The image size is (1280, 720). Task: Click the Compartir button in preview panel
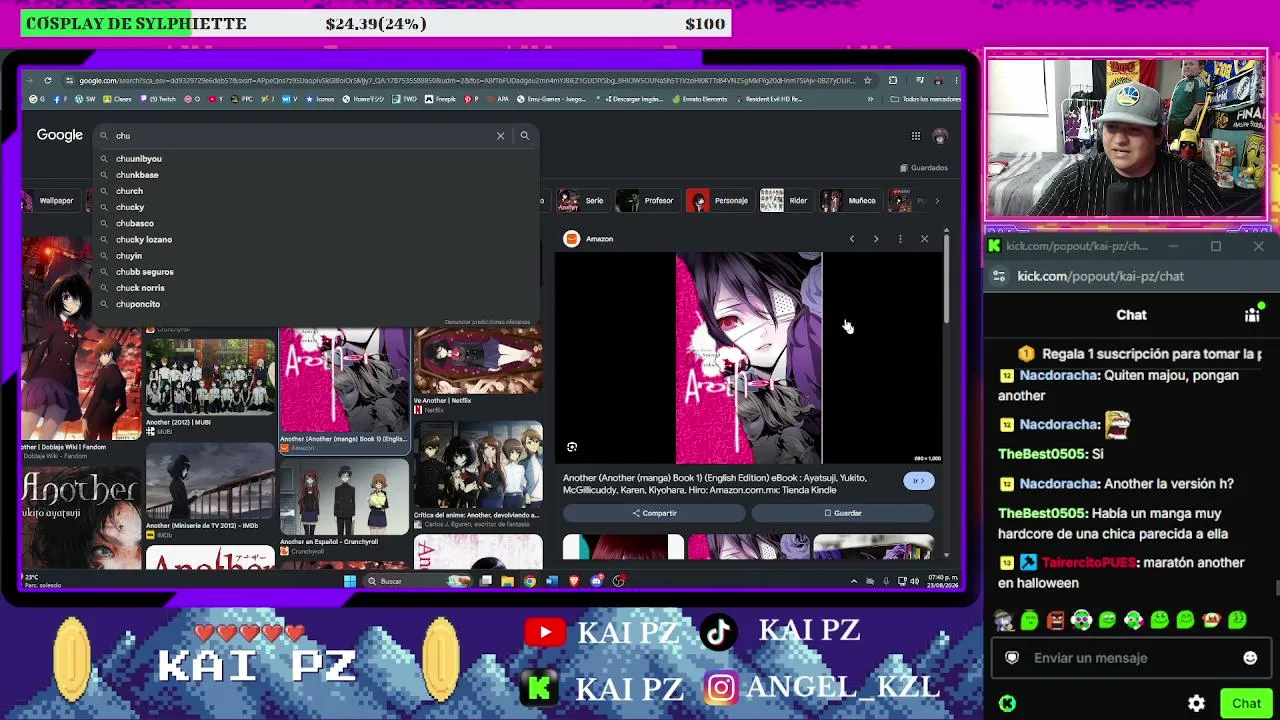pos(654,513)
